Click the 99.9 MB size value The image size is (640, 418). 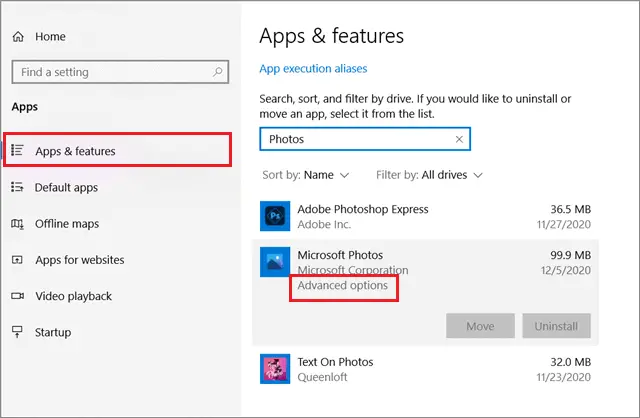tap(571, 255)
